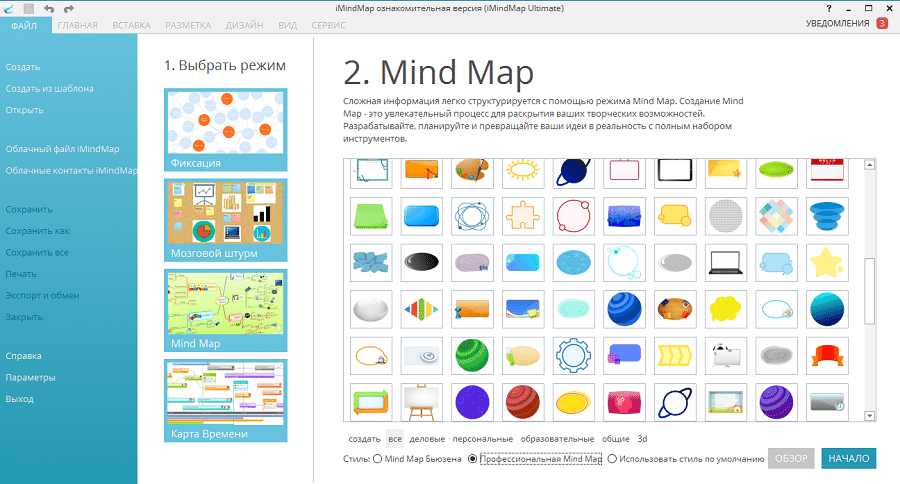Pick the laptop central idea image
Viewport: 900px width, 484px height.
coord(726,263)
